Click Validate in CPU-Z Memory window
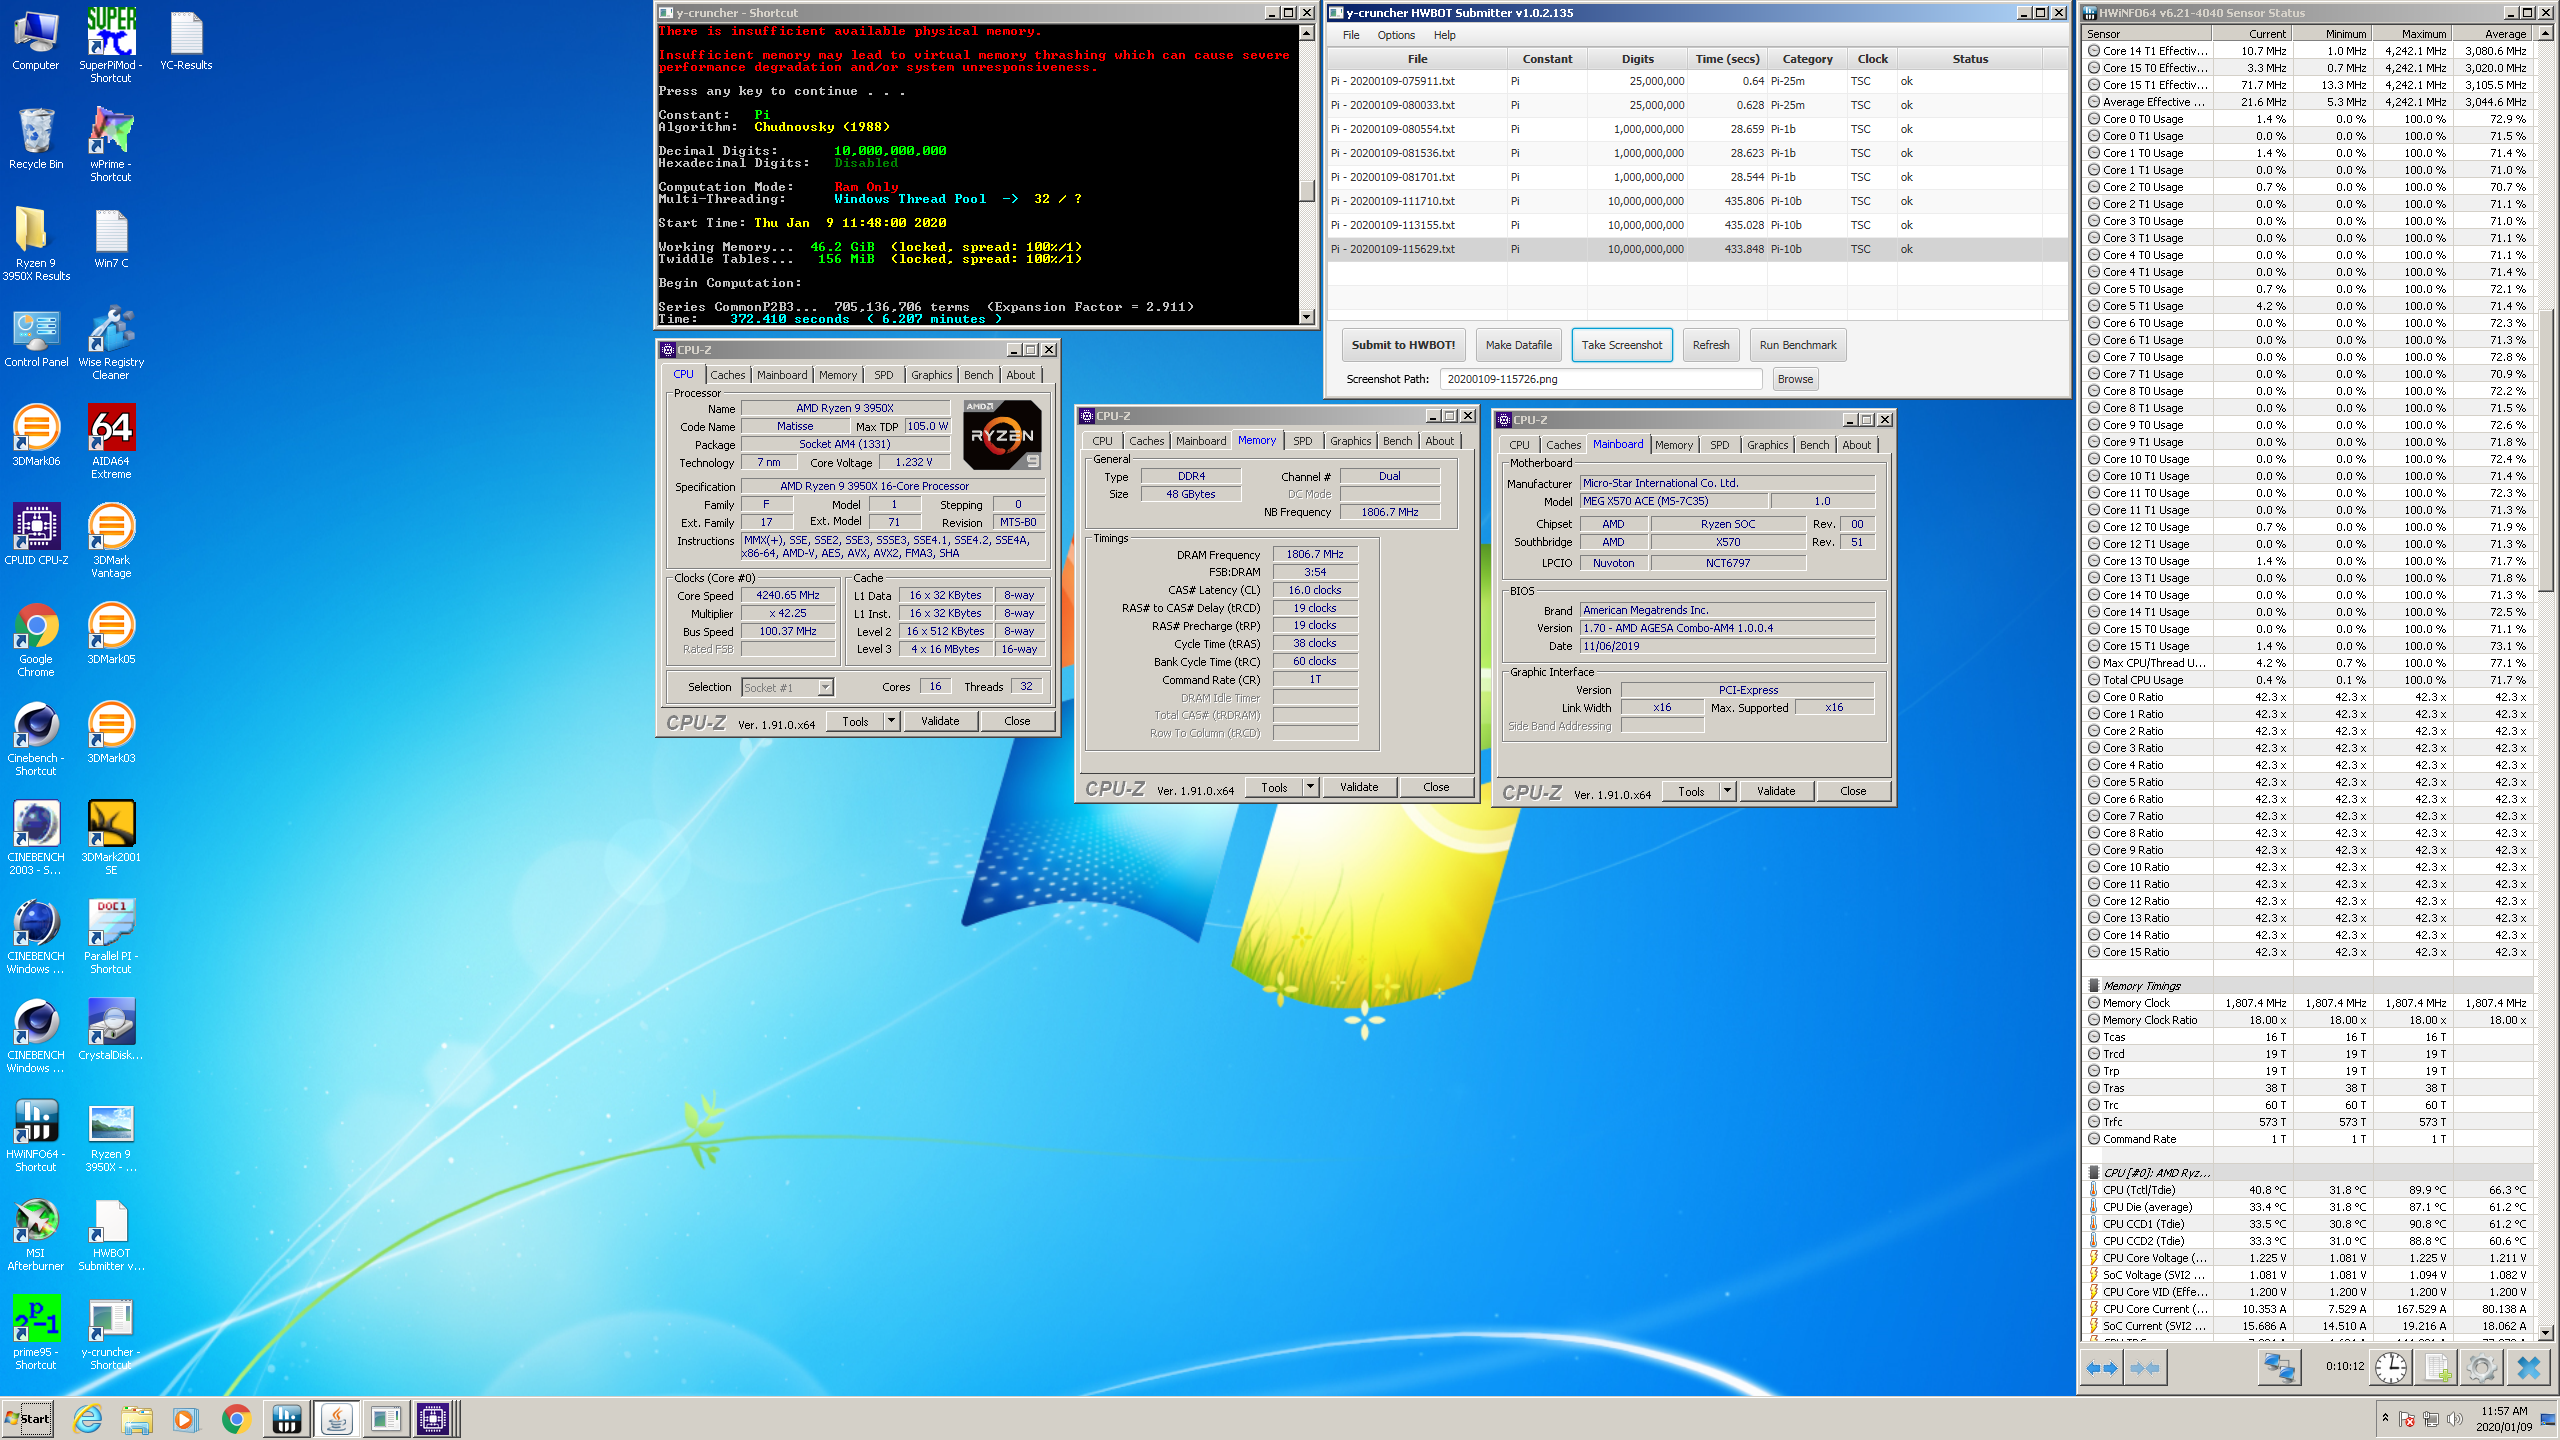Viewport: 2560px width, 1440px height. coord(1359,787)
